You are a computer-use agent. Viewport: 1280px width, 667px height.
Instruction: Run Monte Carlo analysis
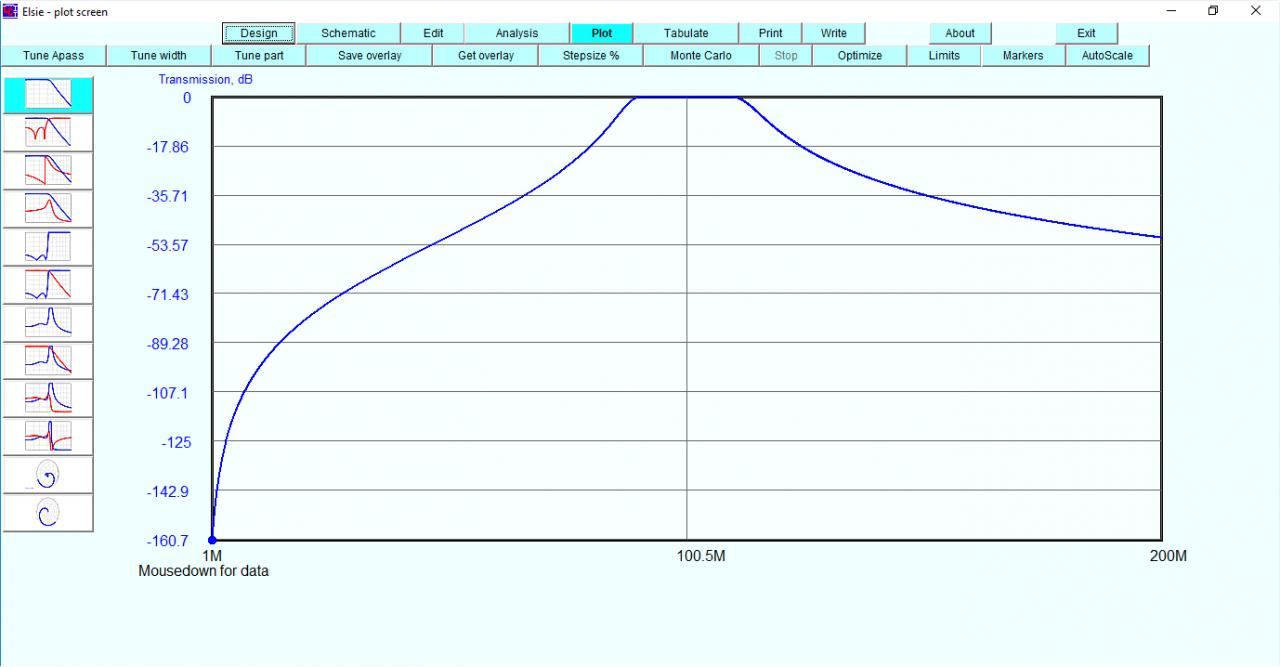pyautogui.click(x=701, y=56)
